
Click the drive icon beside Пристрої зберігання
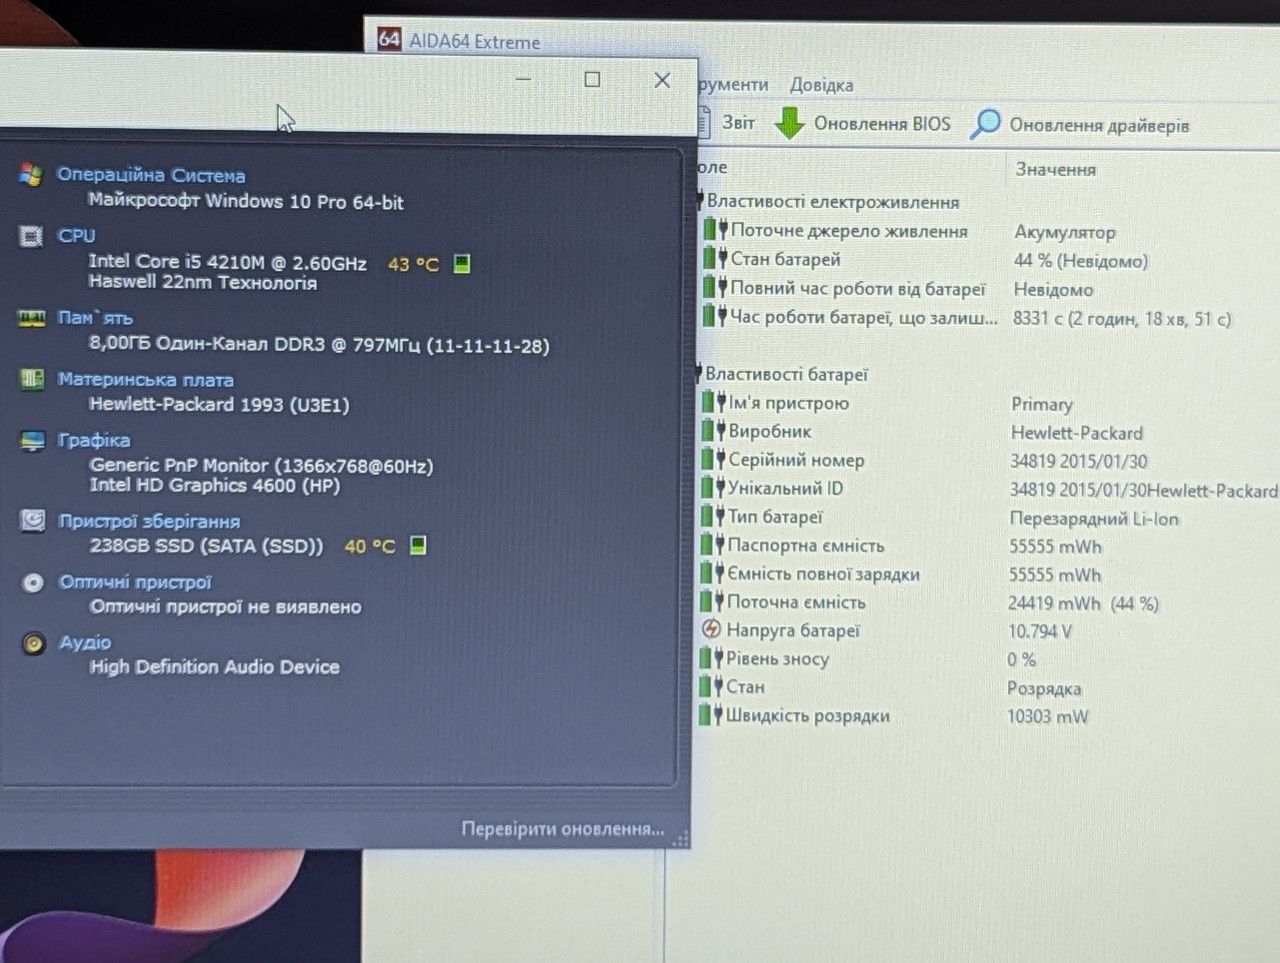tap(33, 520)
